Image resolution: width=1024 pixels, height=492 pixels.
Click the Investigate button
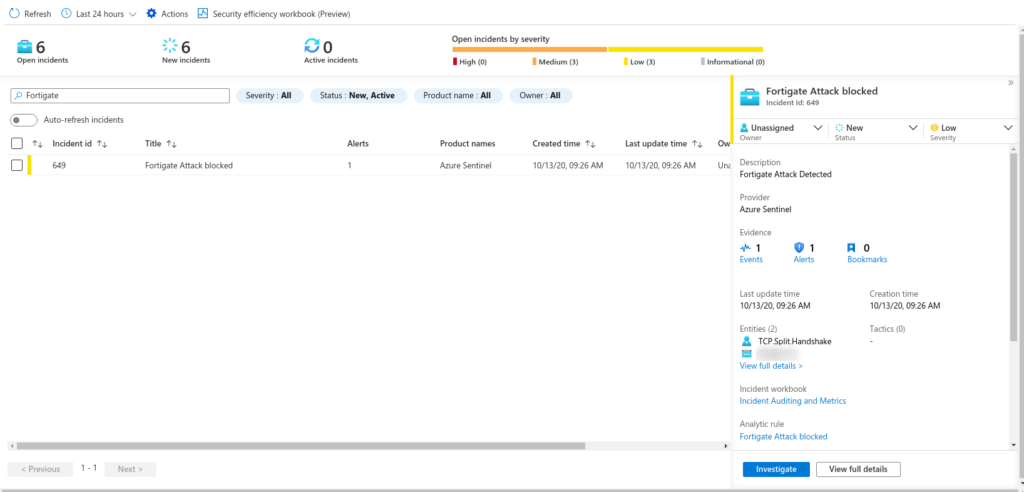click(x=776, y=469)
